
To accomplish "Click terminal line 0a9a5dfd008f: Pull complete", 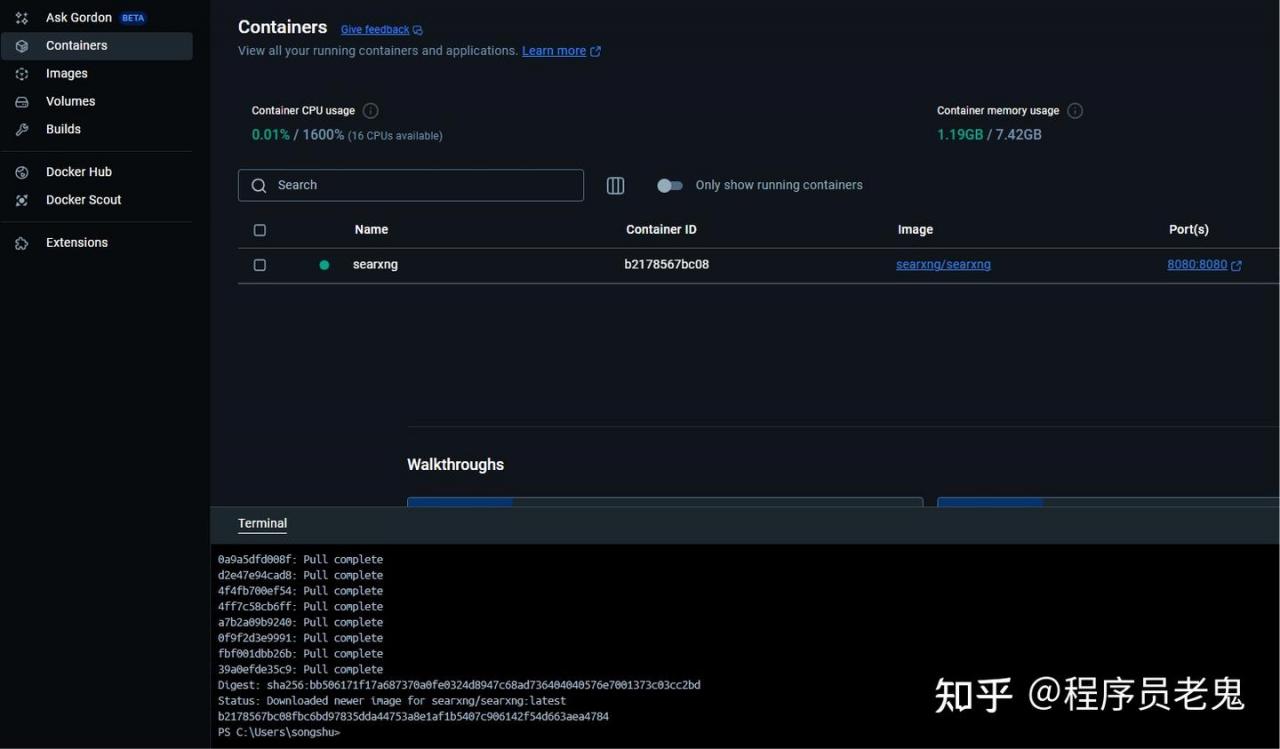I will 300,560.
